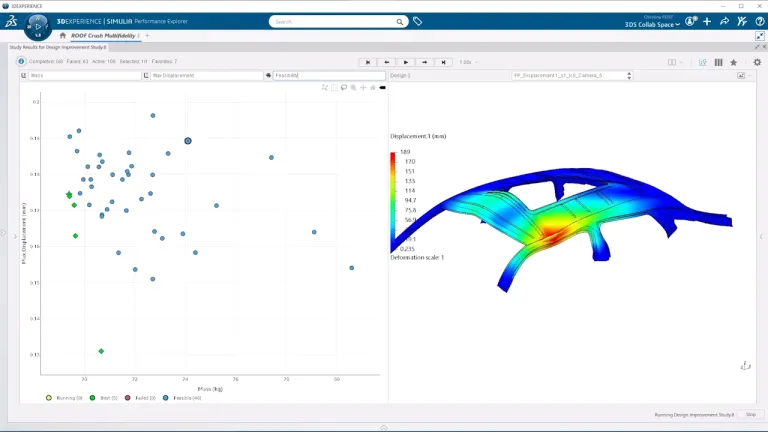Jump to last design frame
The width and height of the screenshot is (768, 432).
coord(443,62)
